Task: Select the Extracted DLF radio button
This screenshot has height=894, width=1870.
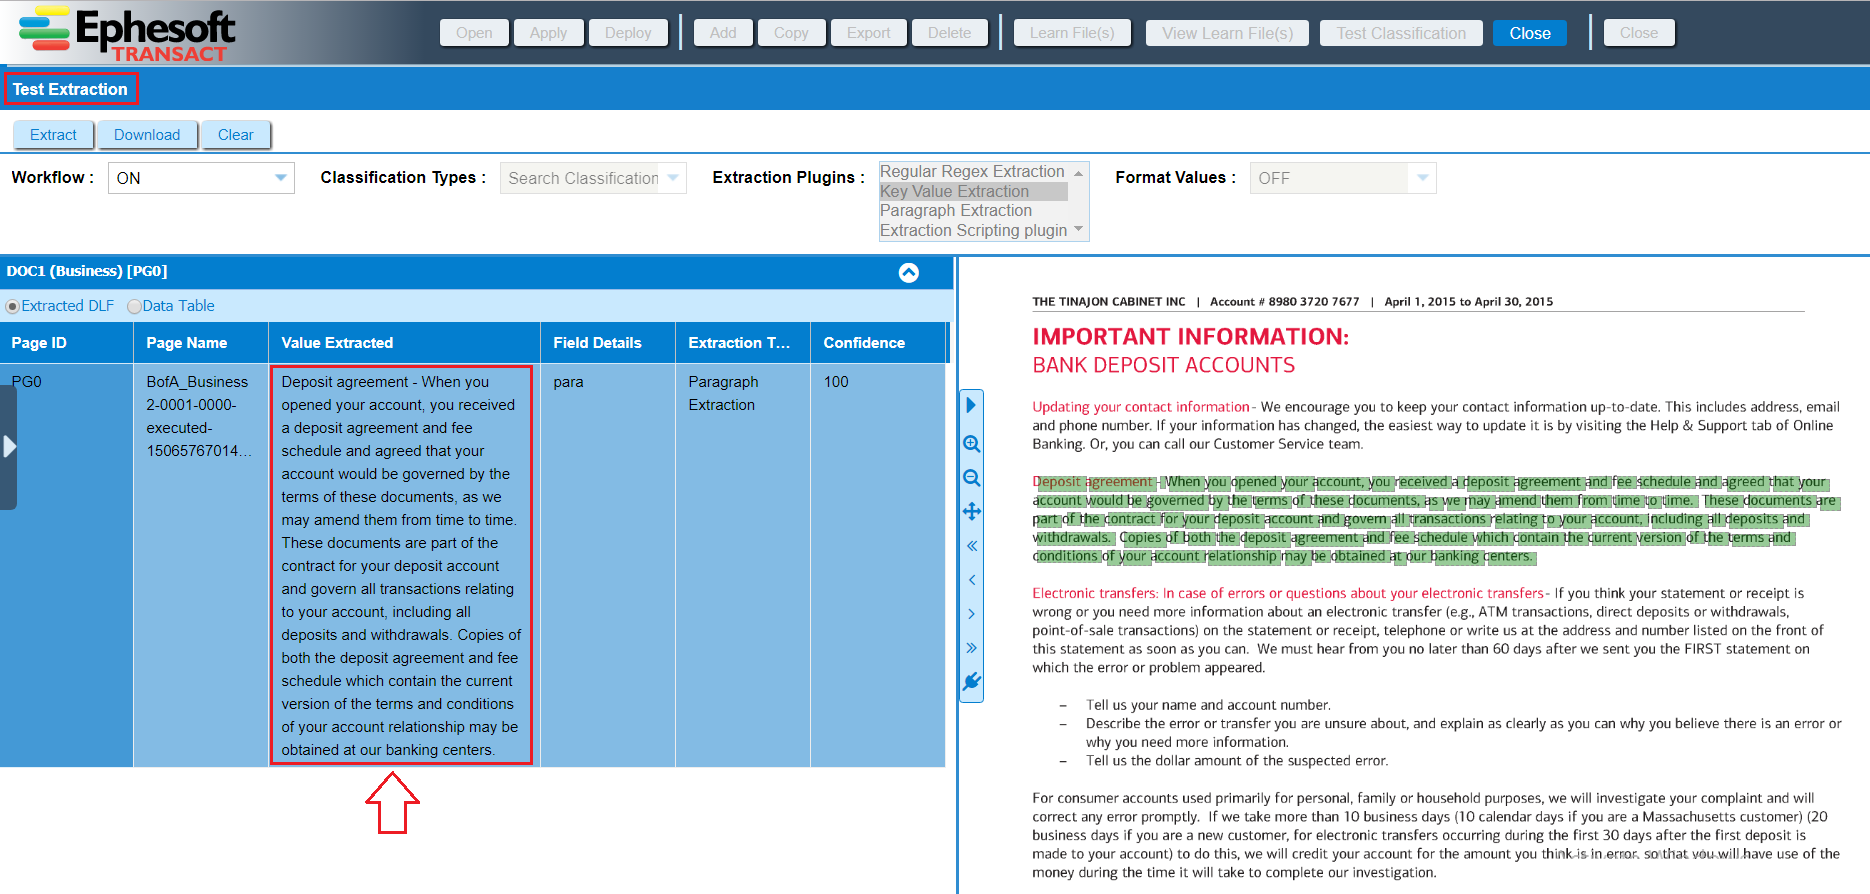Action: (x=12, y=307)
